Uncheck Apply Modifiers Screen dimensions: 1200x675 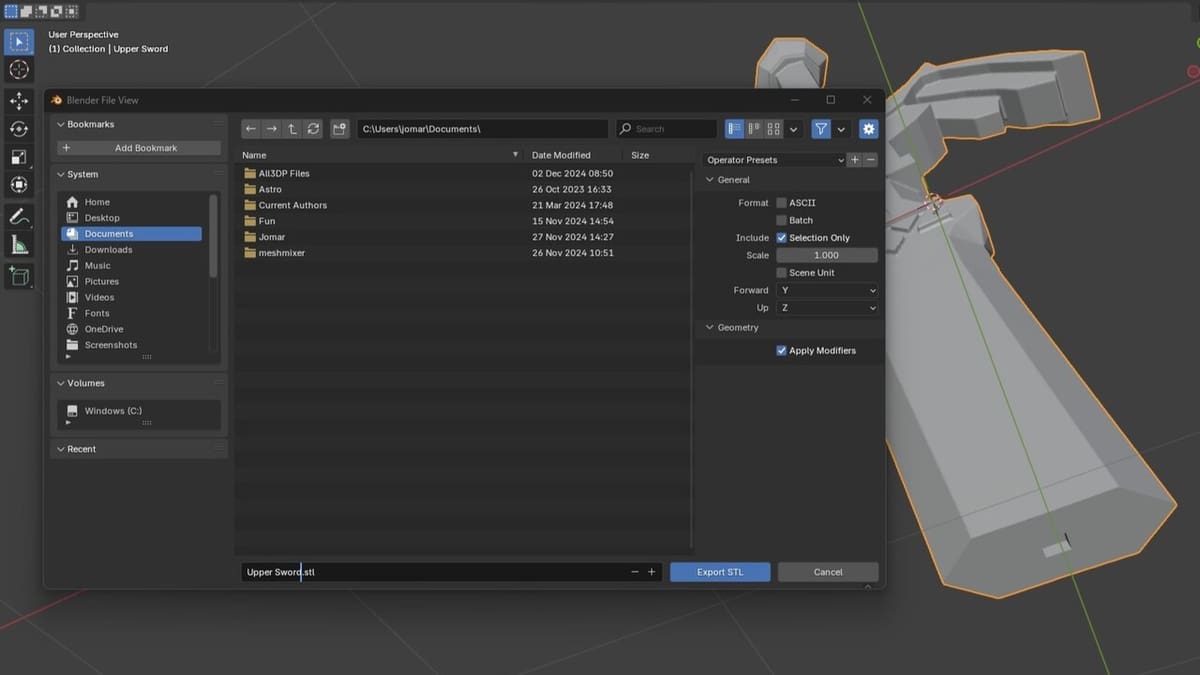[x=781, y=351]
